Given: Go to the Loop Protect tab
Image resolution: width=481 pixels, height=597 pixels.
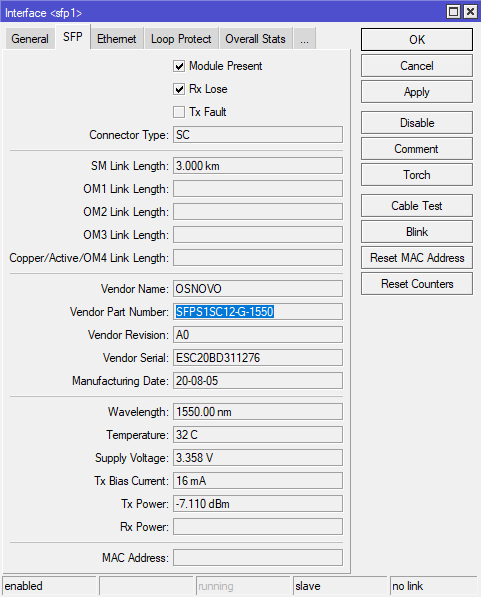Looking at the screenshot, I should (181, 38).
